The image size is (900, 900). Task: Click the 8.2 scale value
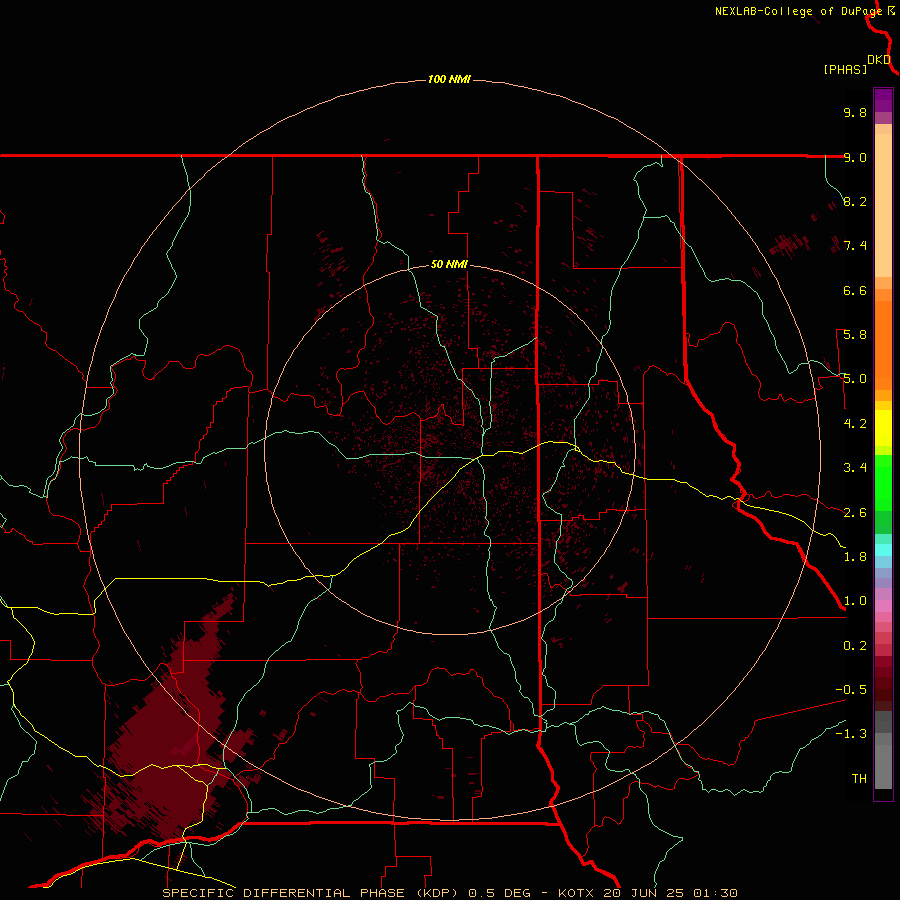click(855, 201)
